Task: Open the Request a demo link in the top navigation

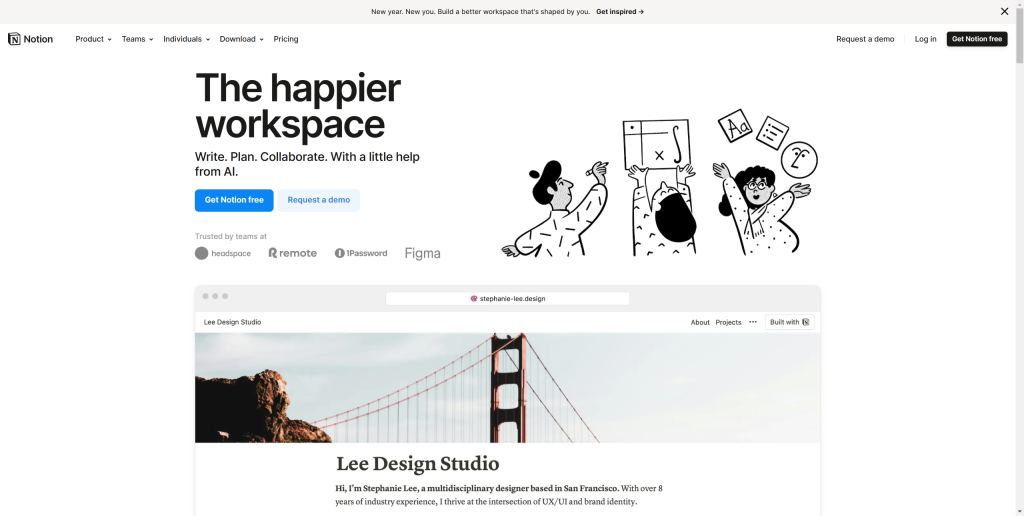Action: coord(865,39)
